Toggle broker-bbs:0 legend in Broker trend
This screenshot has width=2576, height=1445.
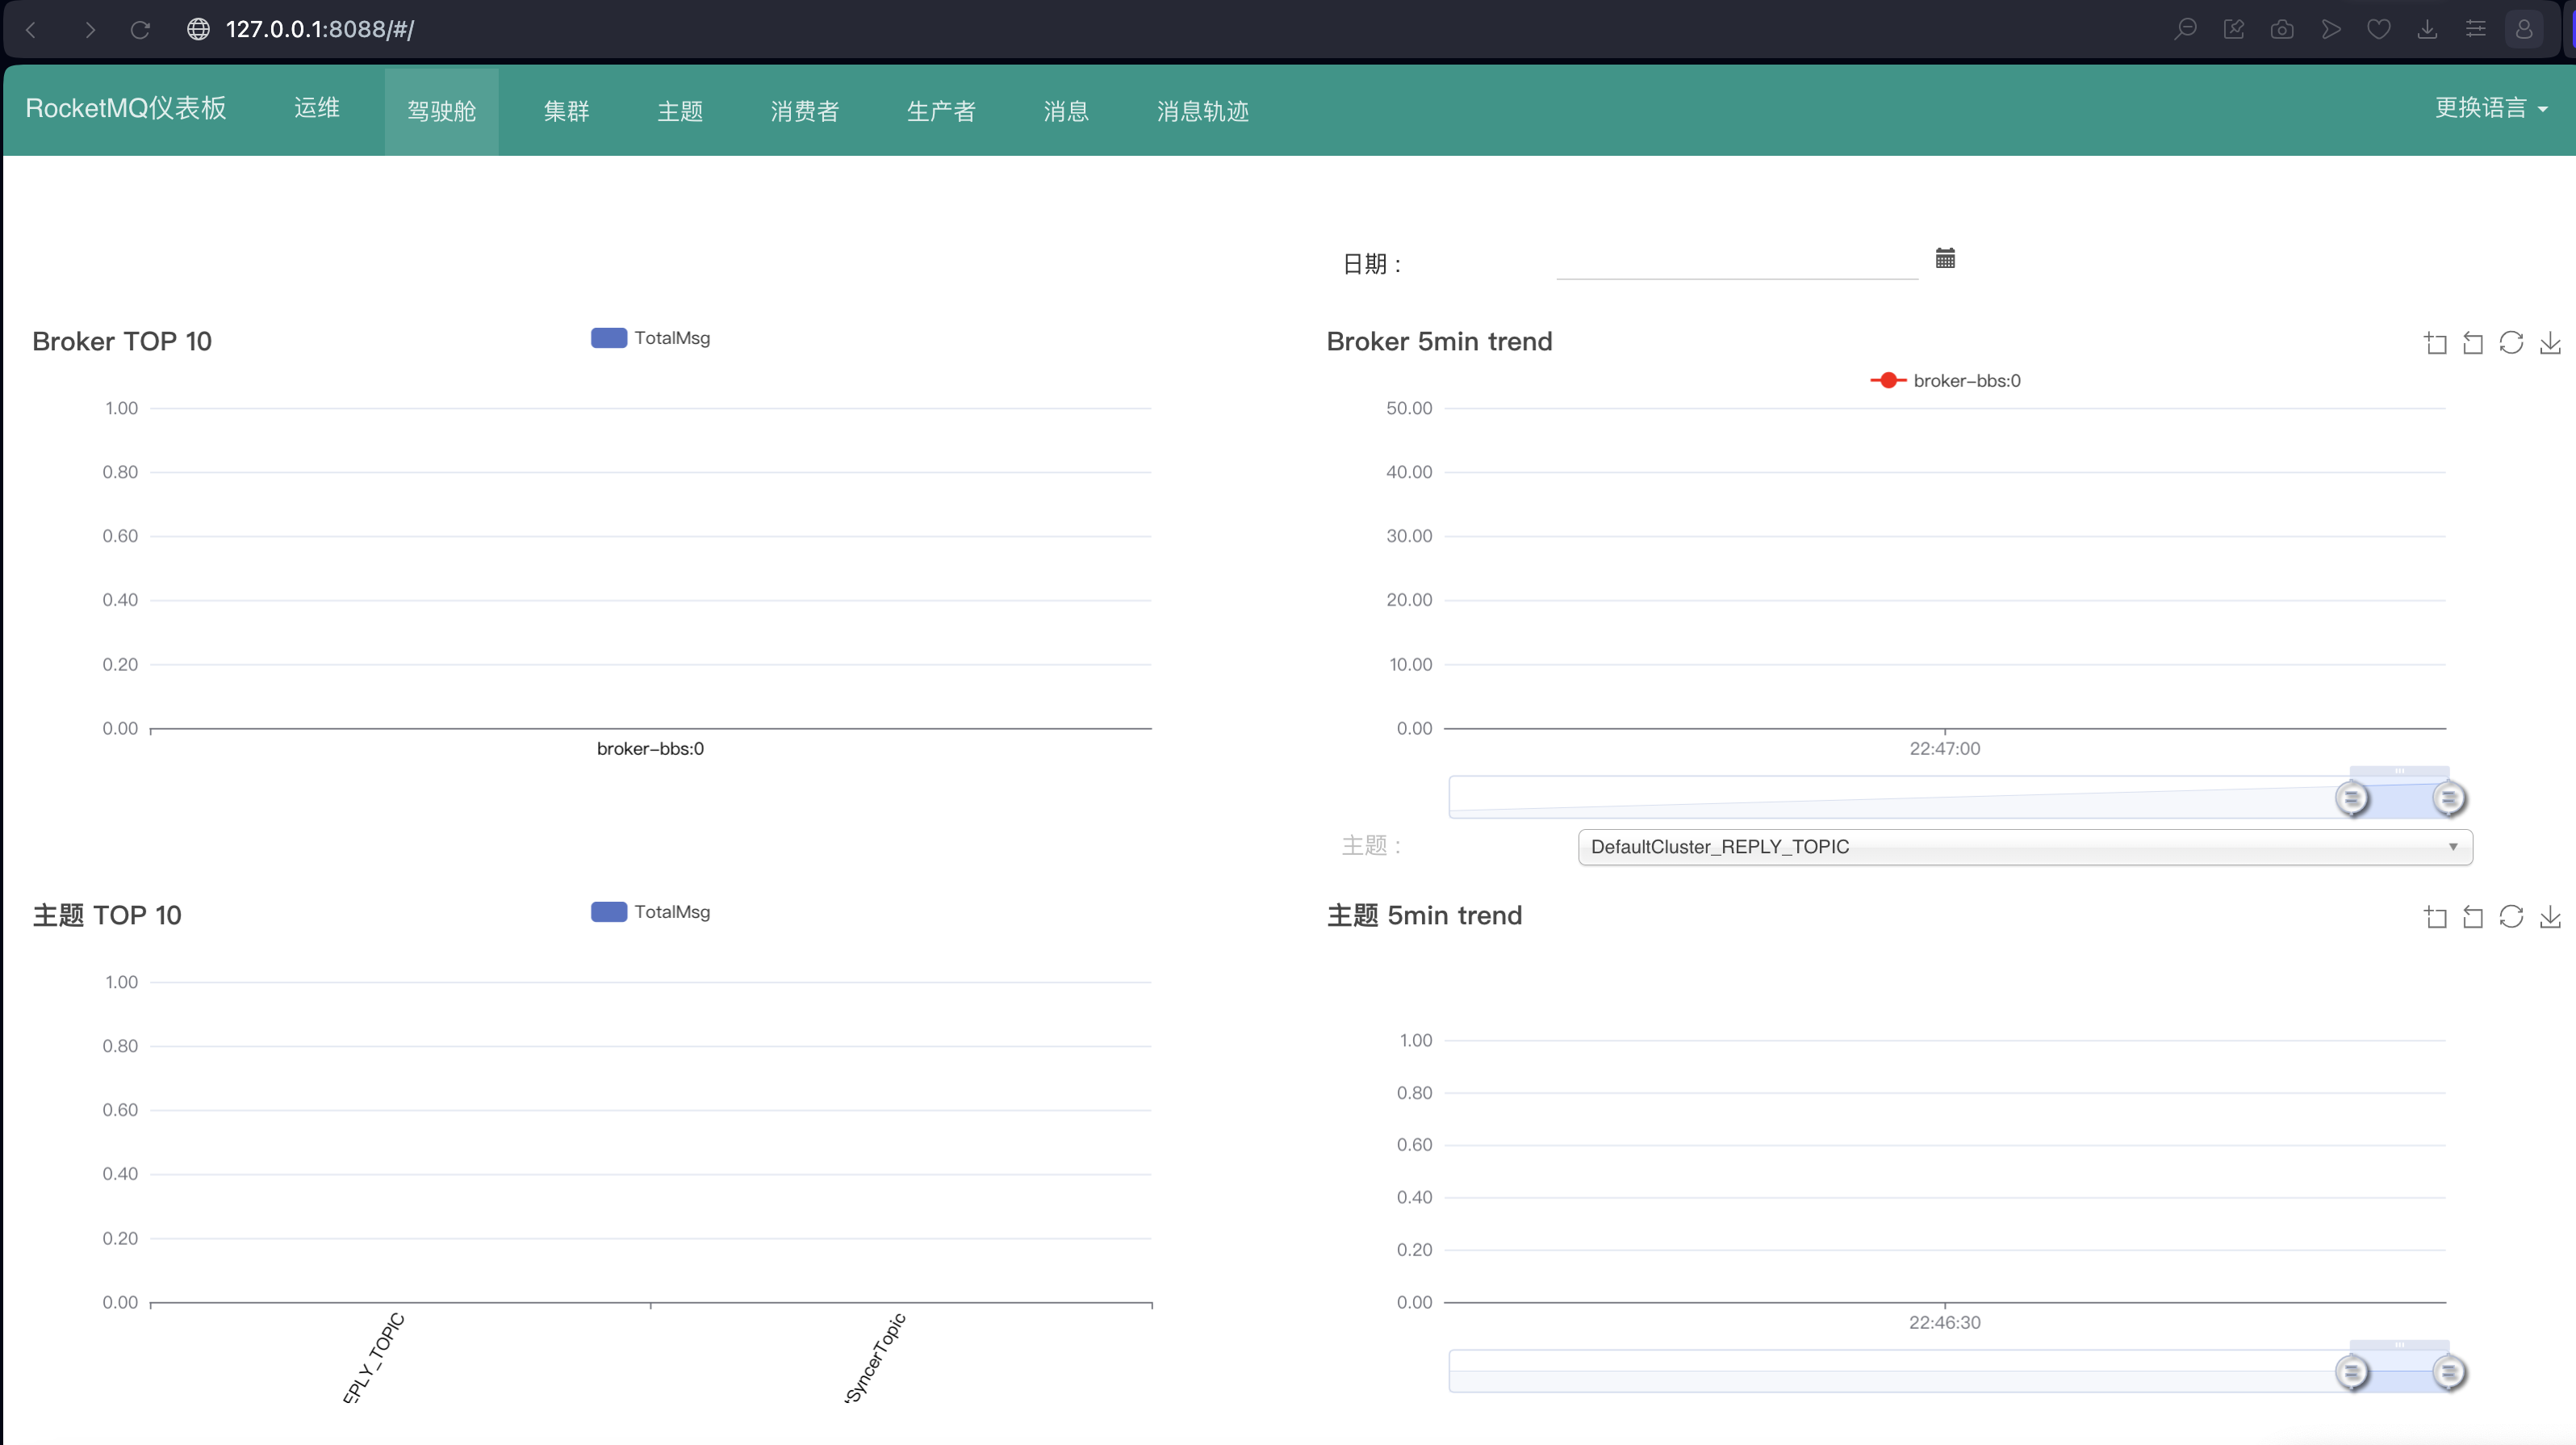(x=1945, y=381)
